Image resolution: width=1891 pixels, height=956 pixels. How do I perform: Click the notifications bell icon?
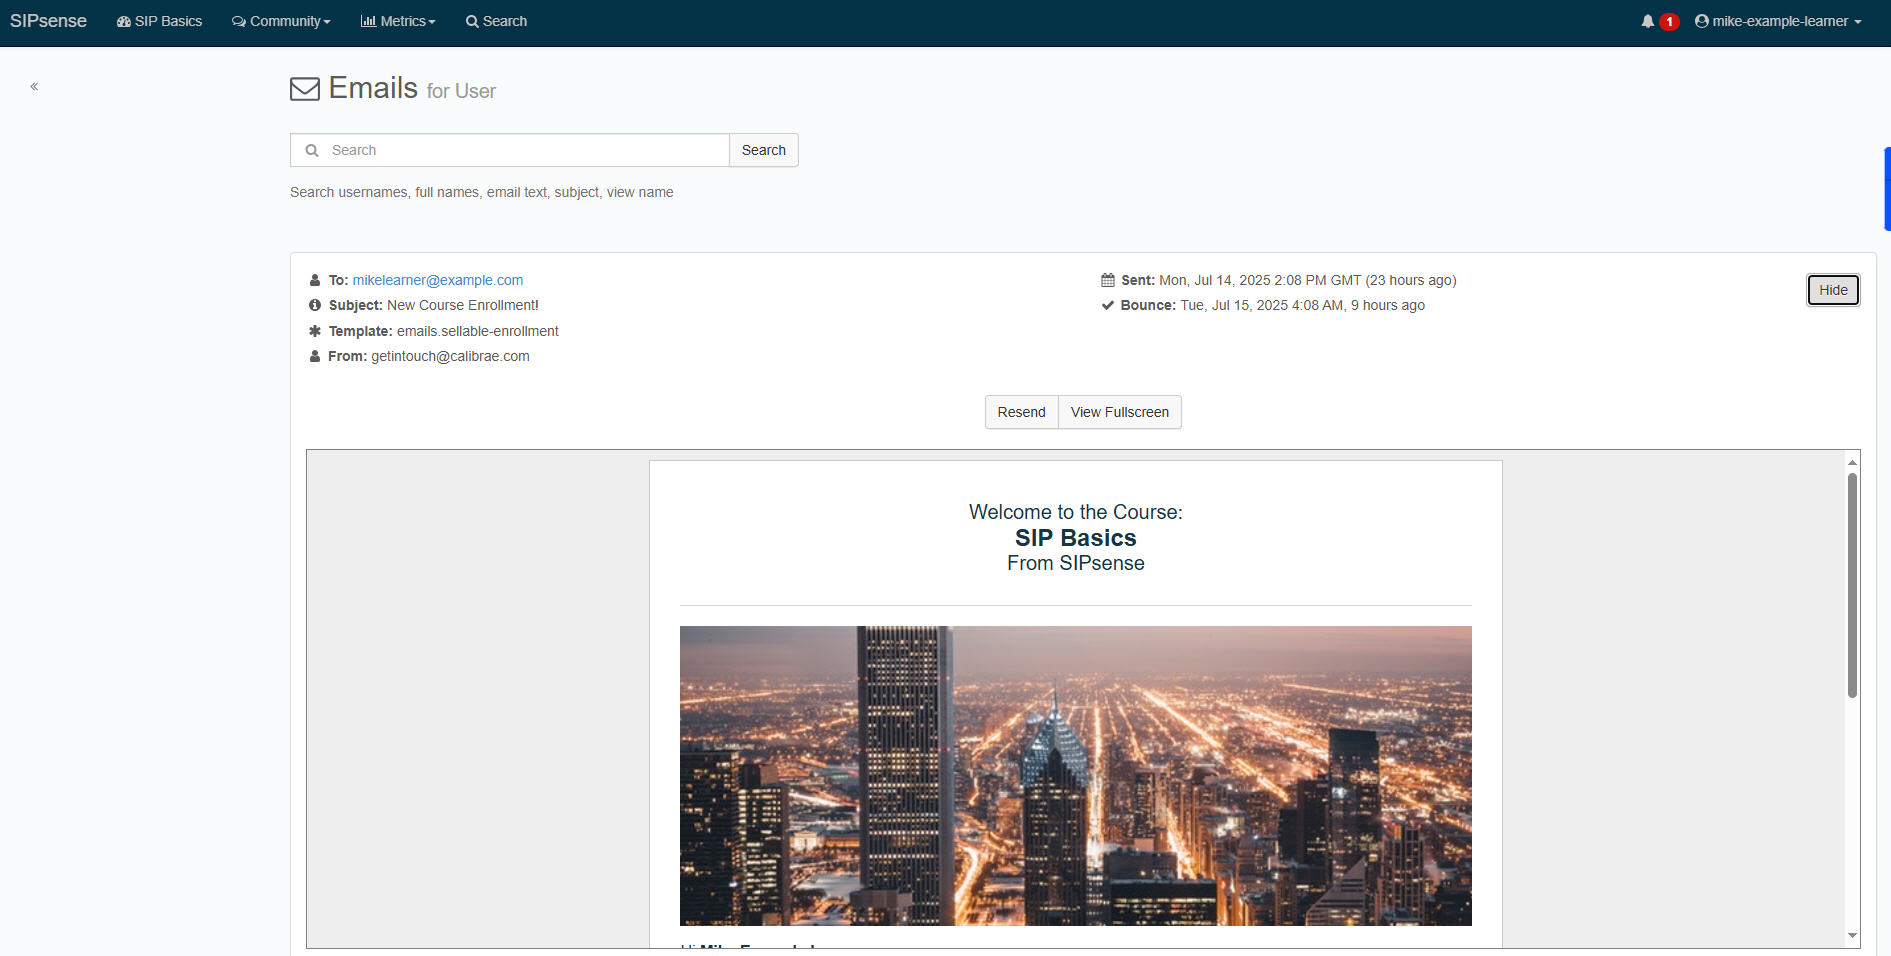(x=1648, y=21)
